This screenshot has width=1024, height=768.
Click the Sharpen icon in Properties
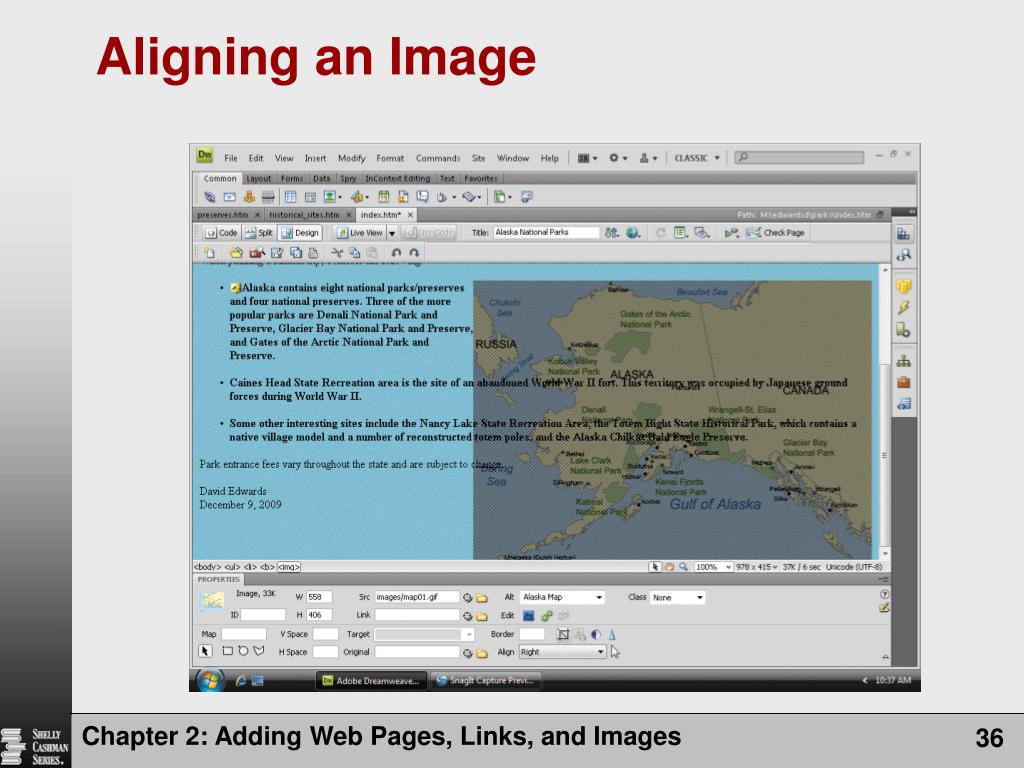(612, 634)
